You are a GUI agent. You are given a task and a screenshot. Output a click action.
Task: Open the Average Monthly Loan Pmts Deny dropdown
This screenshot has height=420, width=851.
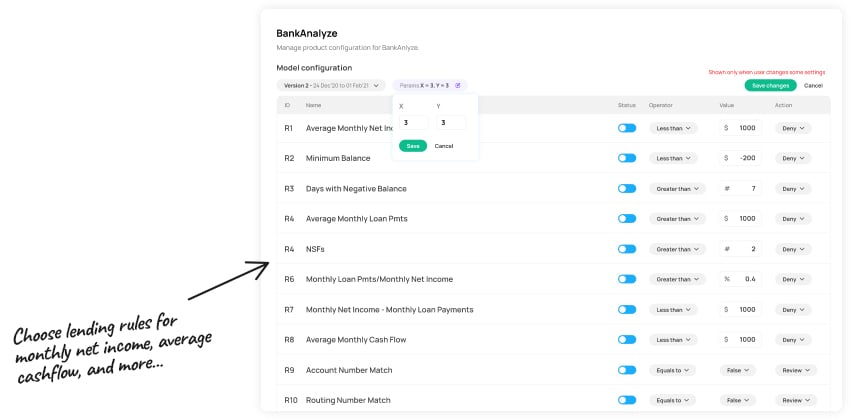pos(793,219)
